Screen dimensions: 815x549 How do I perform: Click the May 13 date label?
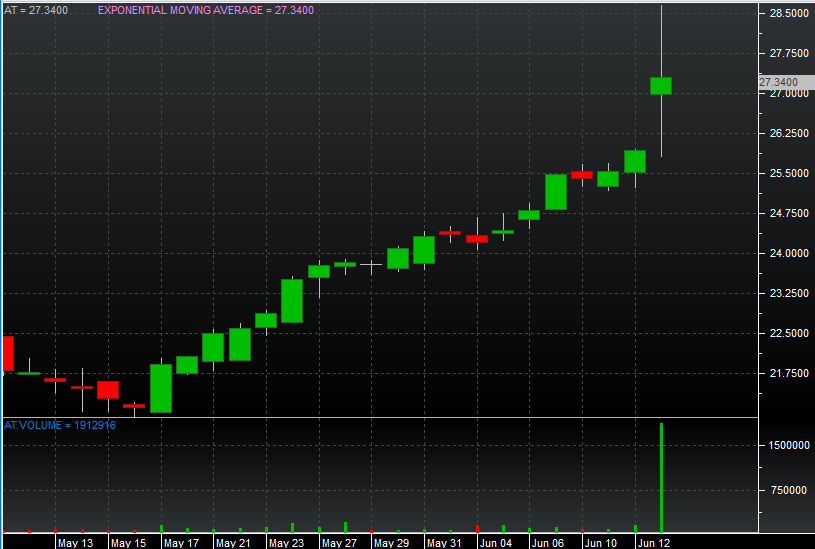coord(75,543)
